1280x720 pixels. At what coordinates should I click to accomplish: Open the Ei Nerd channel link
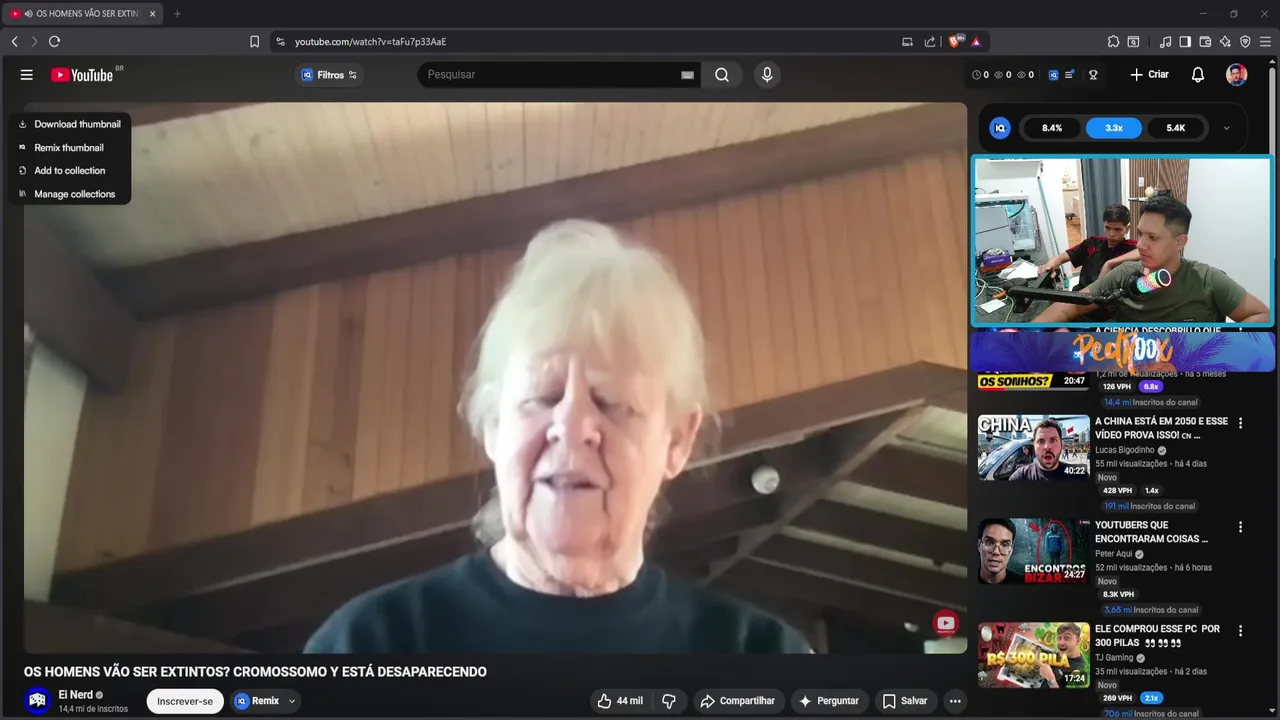coord(76,694)
